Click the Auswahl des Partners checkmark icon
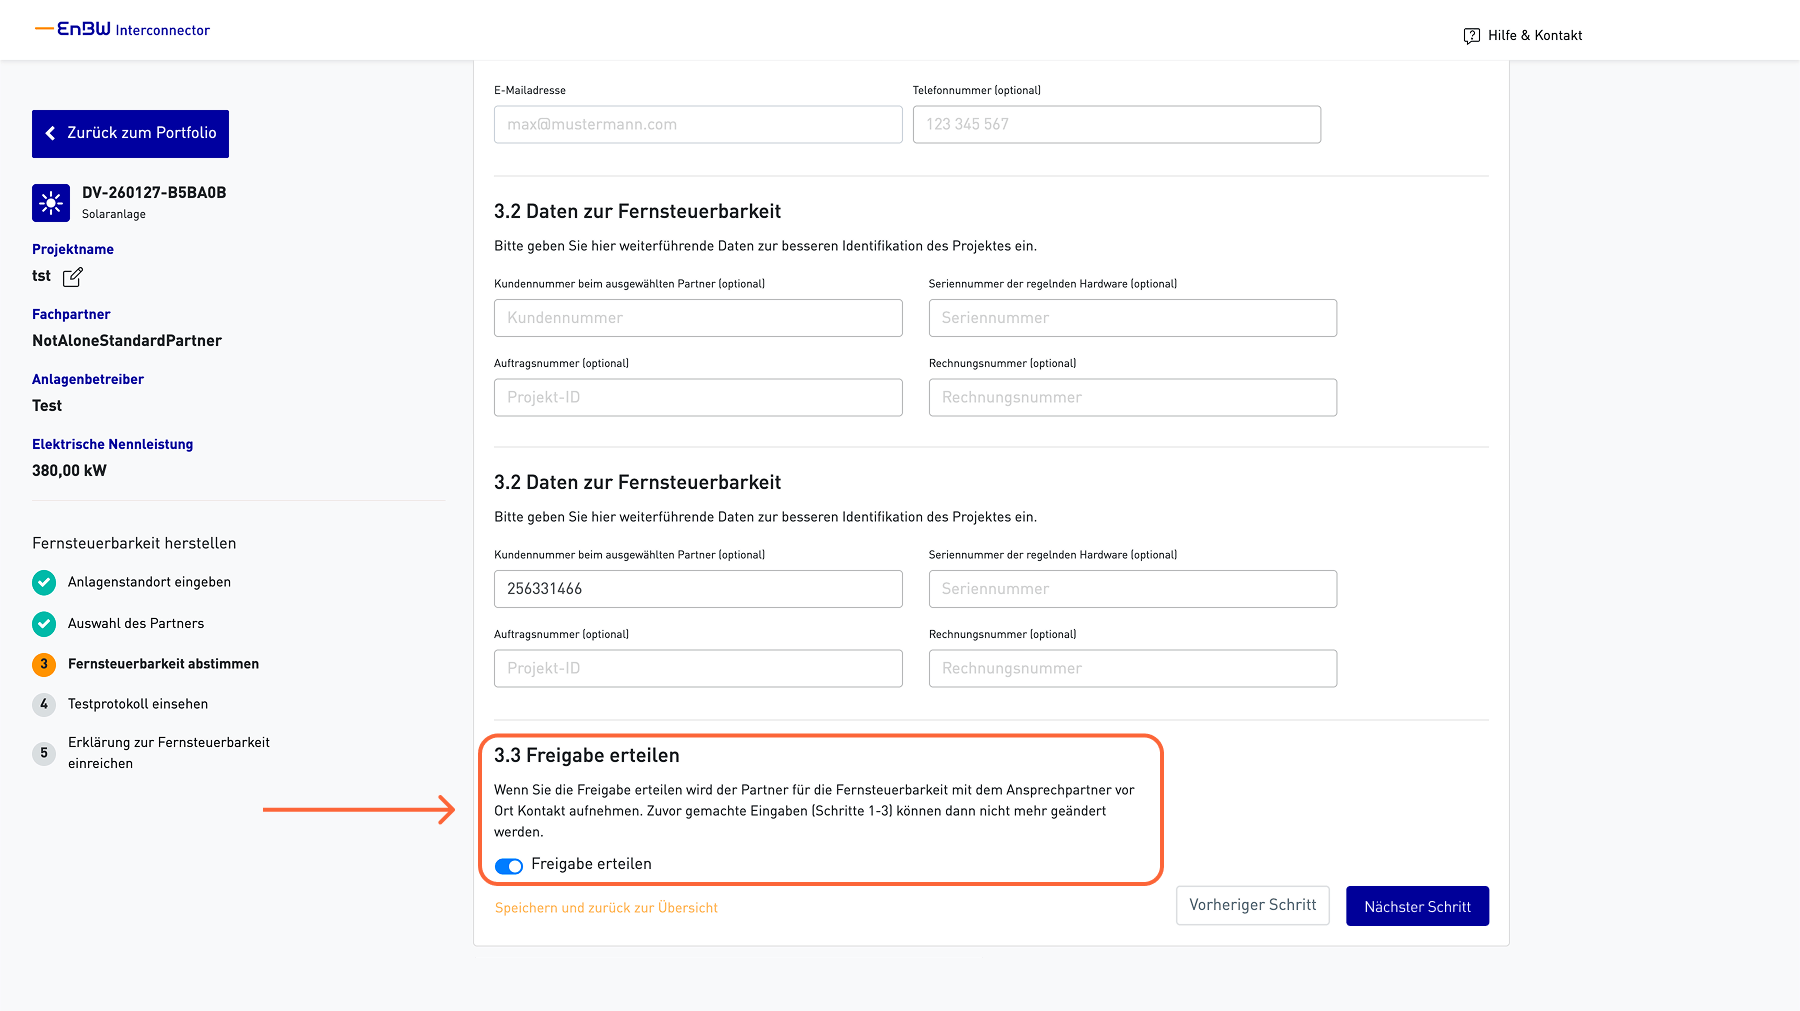Image resolution: width=1800 pixels, height=1011 pixels. [44, 624]
